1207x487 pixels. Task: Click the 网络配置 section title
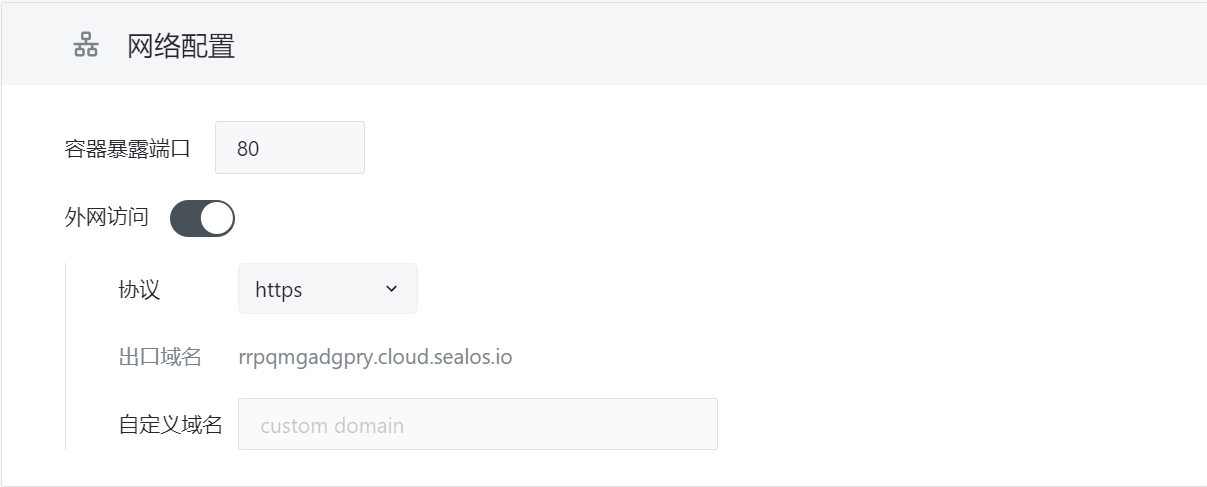click(181, 46)
